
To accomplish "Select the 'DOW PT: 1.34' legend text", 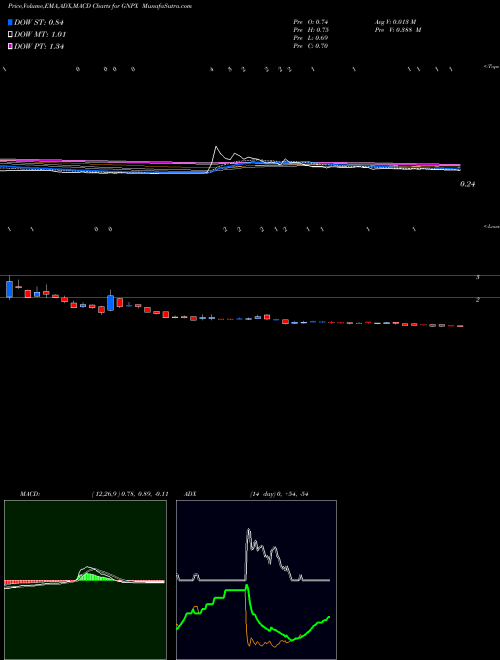I will 39,47.
